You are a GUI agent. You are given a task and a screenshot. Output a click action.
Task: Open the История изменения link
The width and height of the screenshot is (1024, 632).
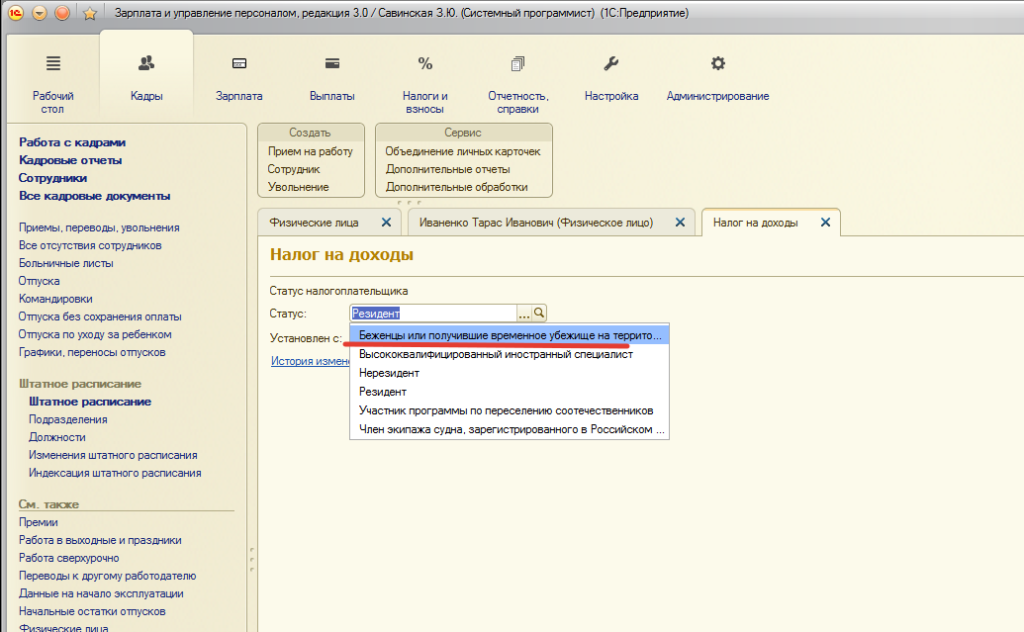point(310,361)
